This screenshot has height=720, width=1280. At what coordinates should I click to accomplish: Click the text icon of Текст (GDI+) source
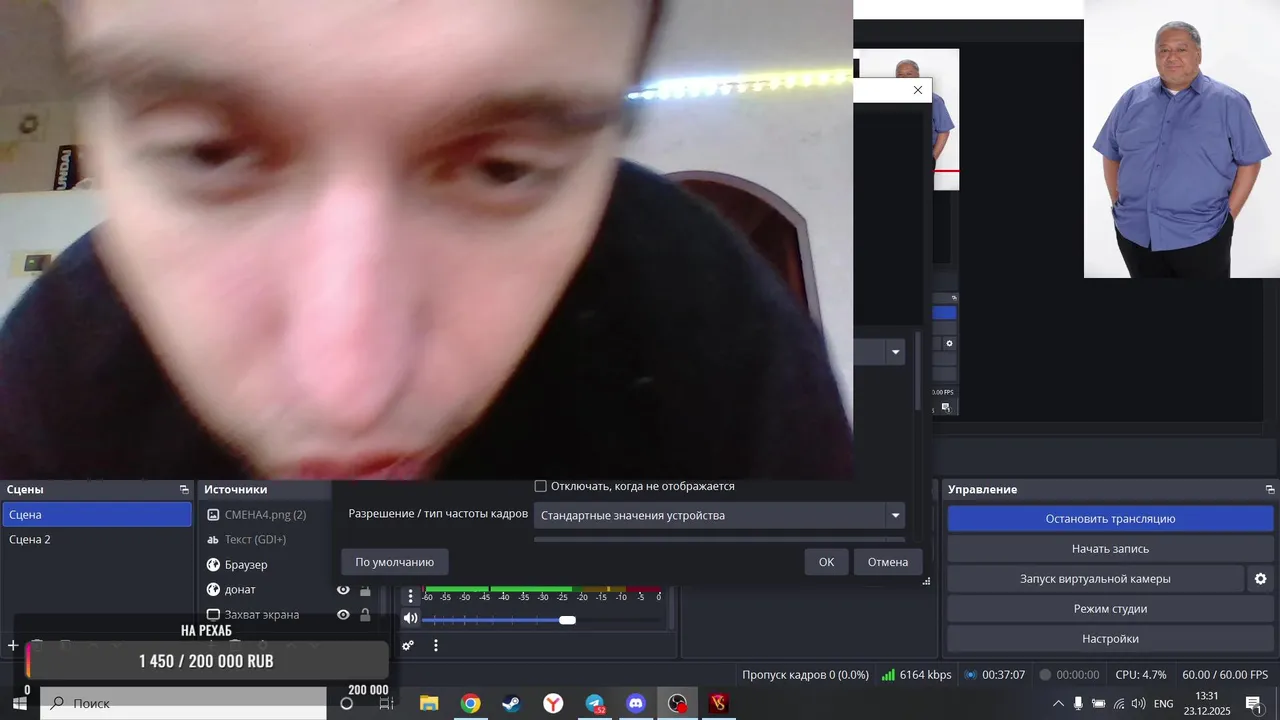pyautogui.click(x=213, y=540)
